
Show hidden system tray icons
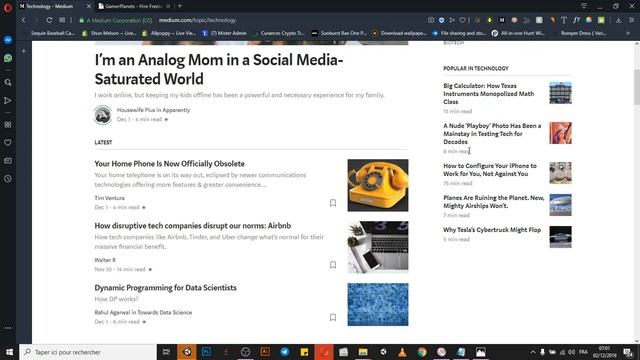[x=533, y=352]
